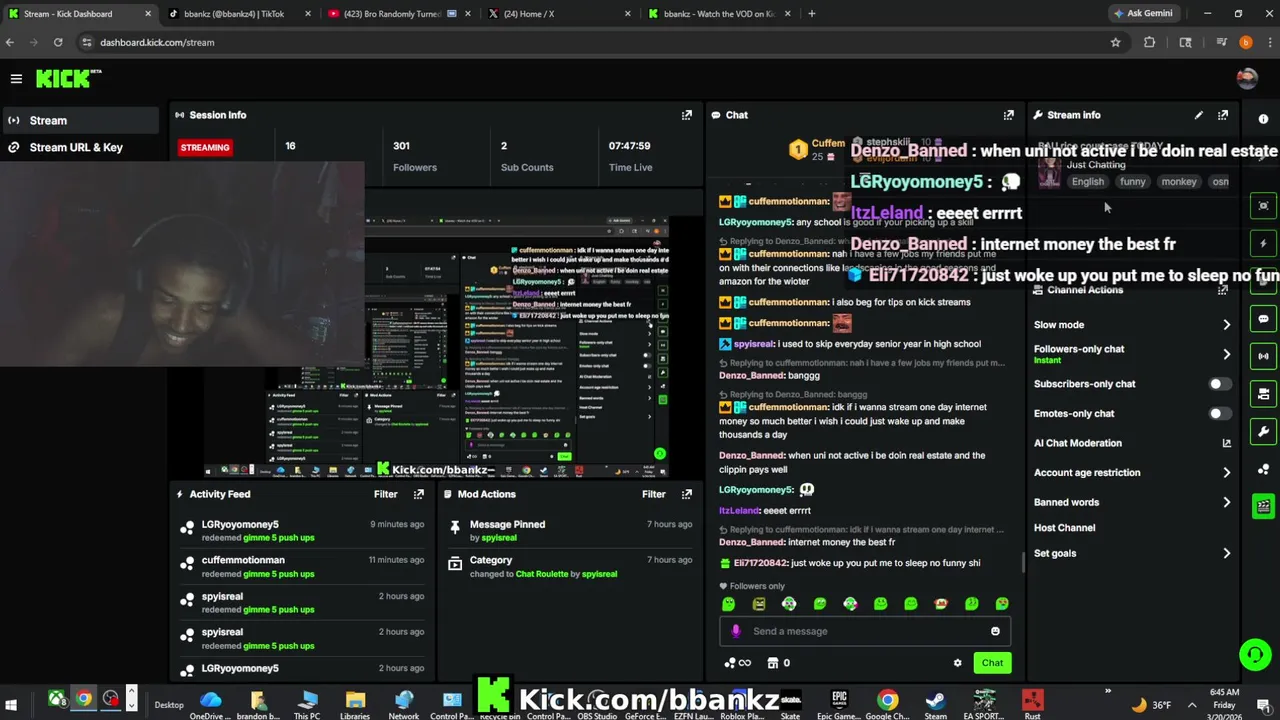
Task: Click the Kick logo in the header
Action: 68,78
